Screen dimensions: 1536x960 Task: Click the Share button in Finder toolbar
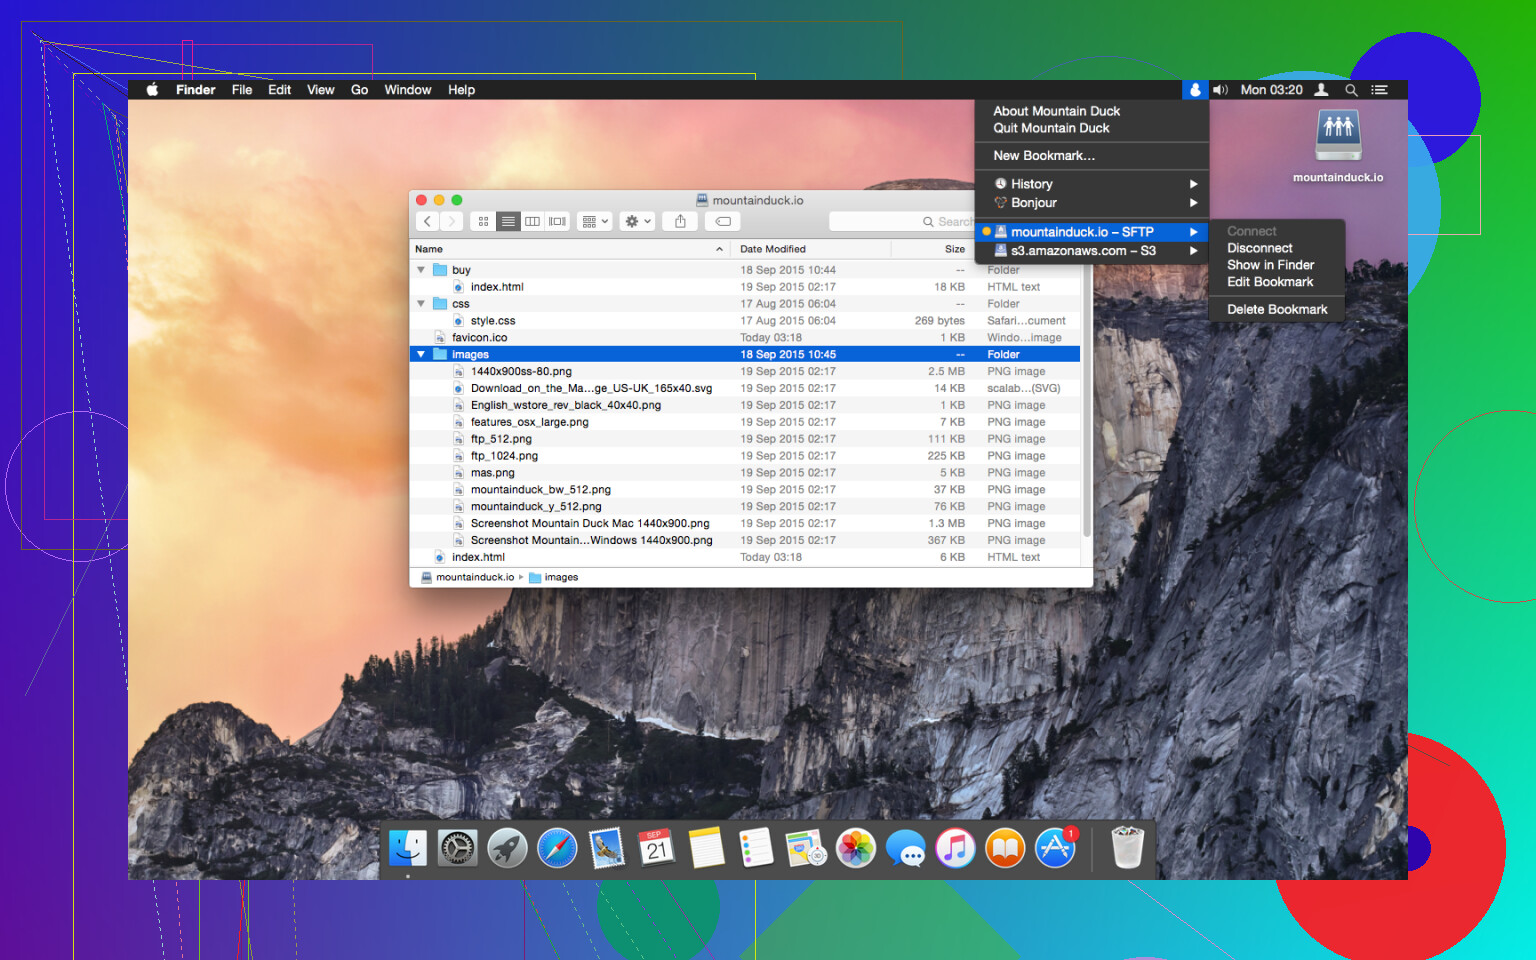680,221
